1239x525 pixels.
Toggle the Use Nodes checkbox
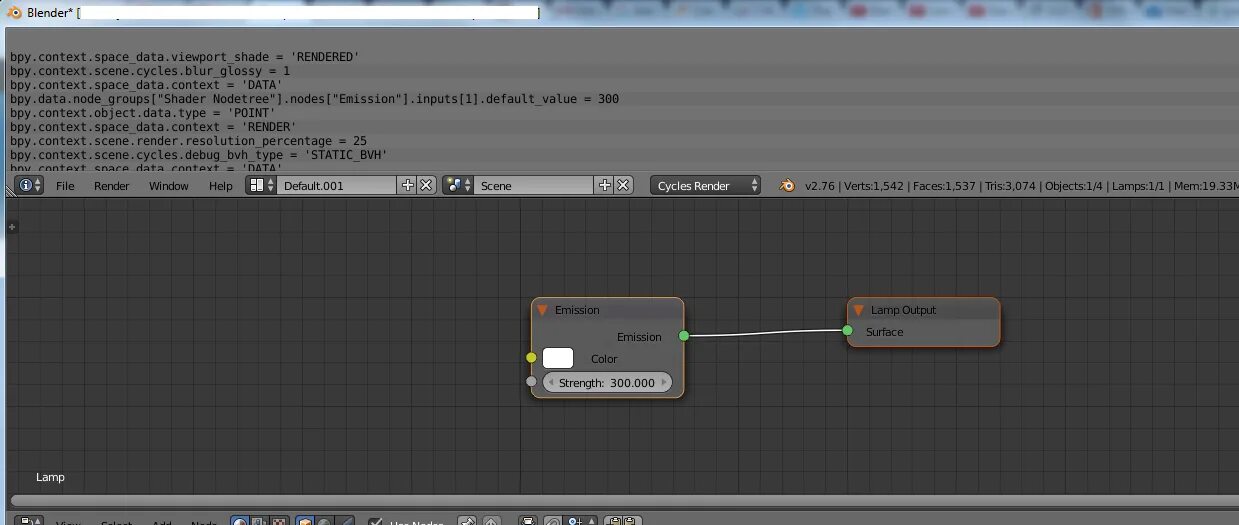(377, 521)
